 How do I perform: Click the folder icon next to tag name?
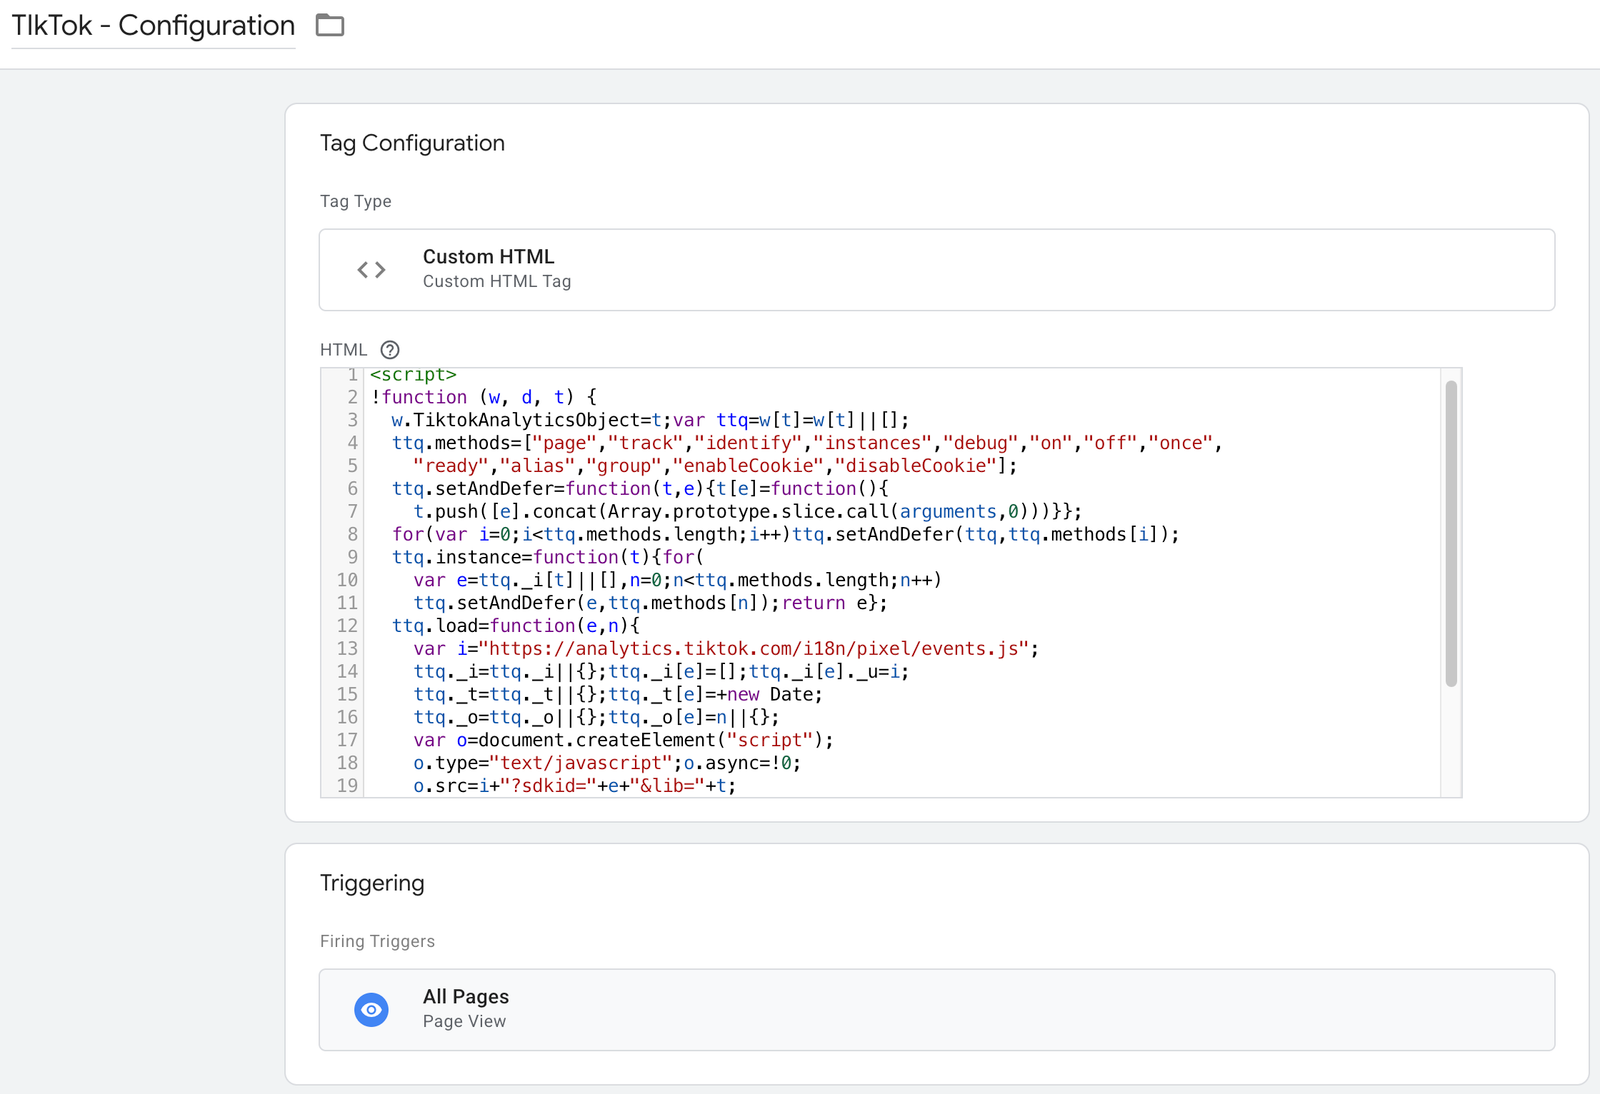(330, 25)
